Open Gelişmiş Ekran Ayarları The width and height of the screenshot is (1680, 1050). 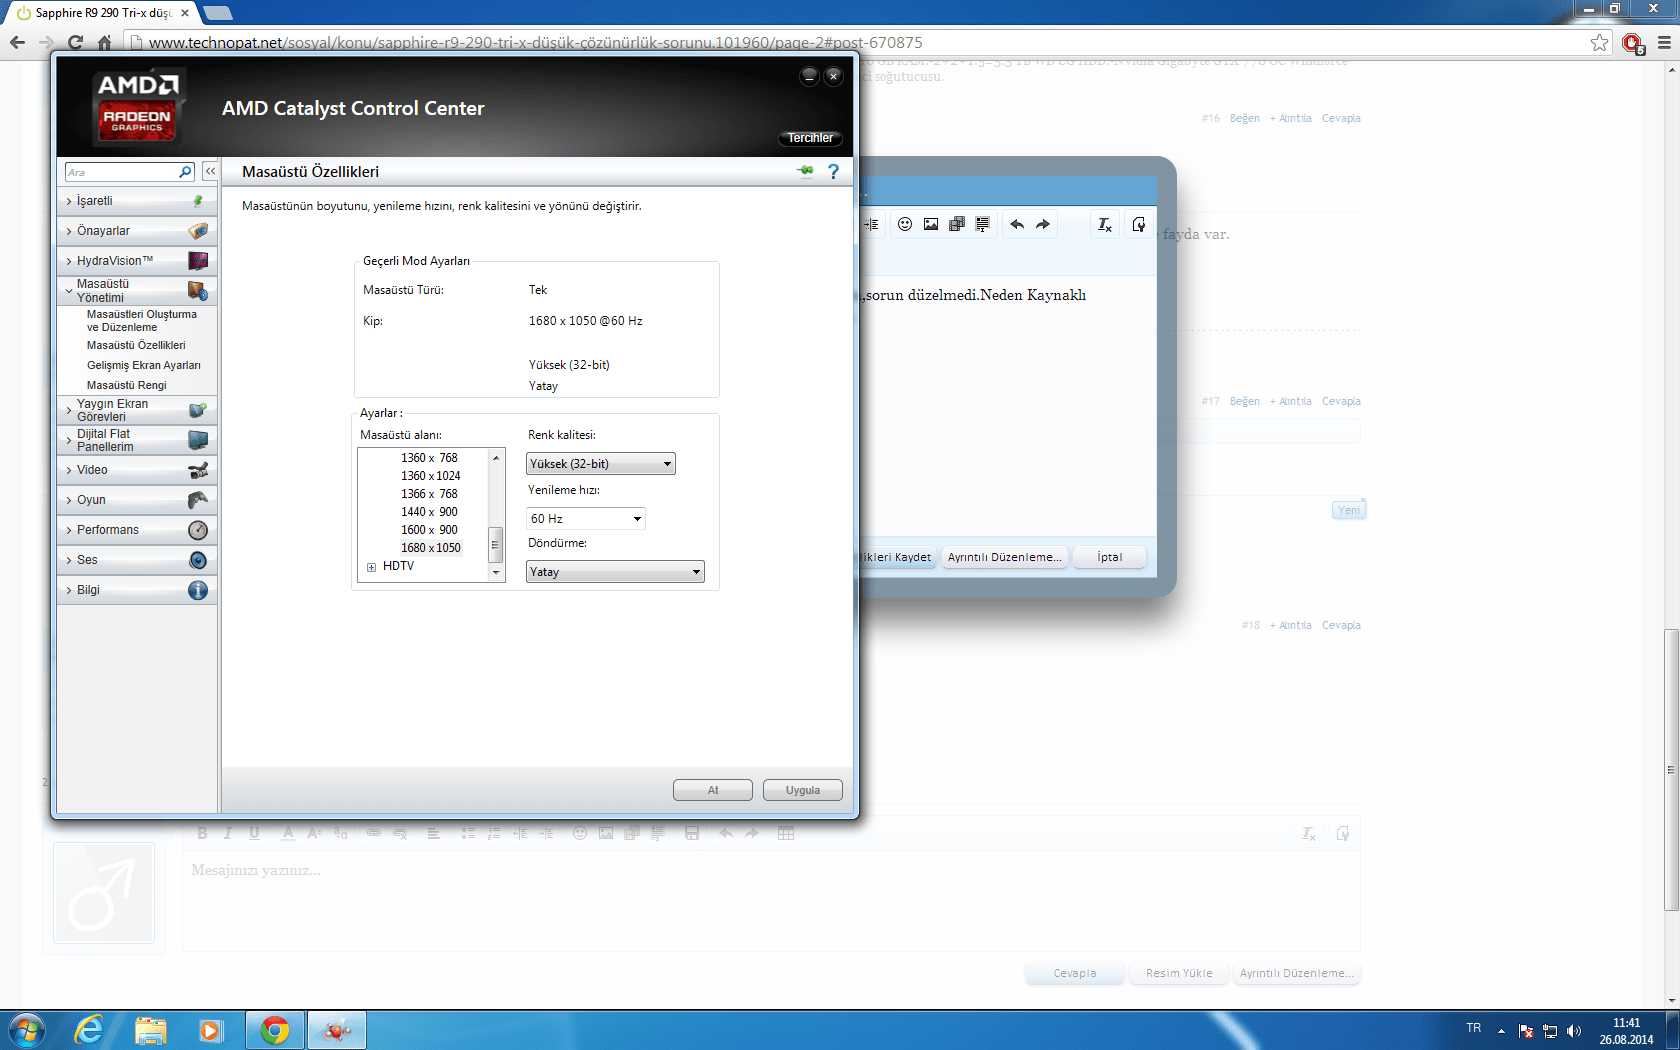pos(144,365)
